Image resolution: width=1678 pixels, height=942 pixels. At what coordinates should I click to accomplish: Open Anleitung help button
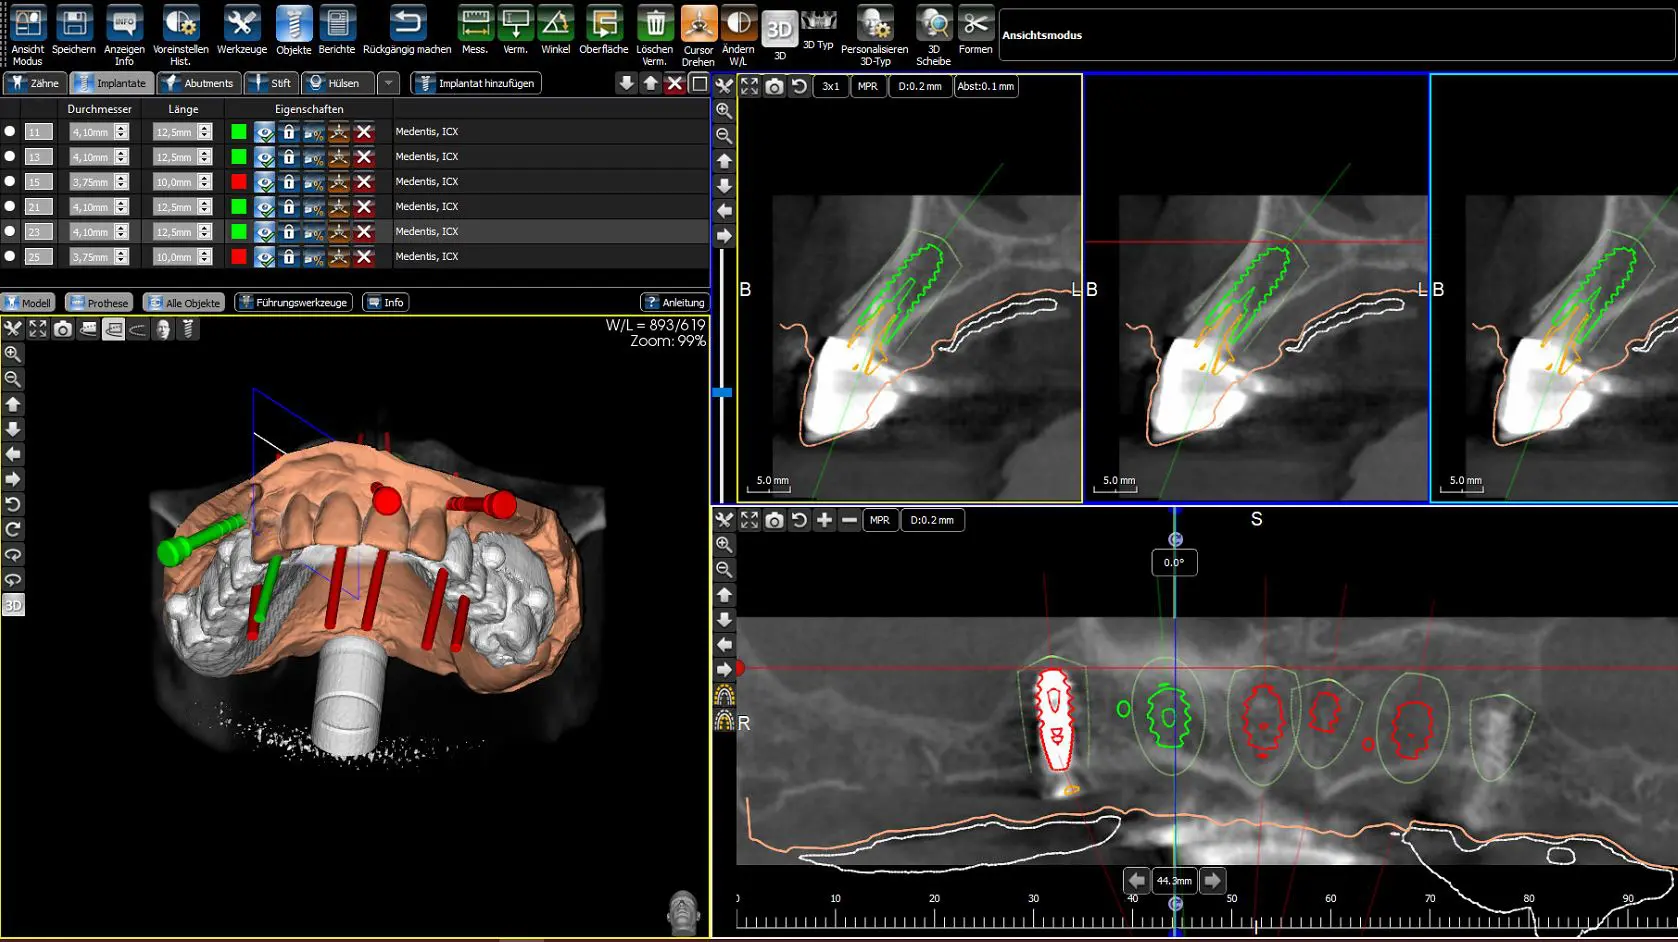[675, 302]
